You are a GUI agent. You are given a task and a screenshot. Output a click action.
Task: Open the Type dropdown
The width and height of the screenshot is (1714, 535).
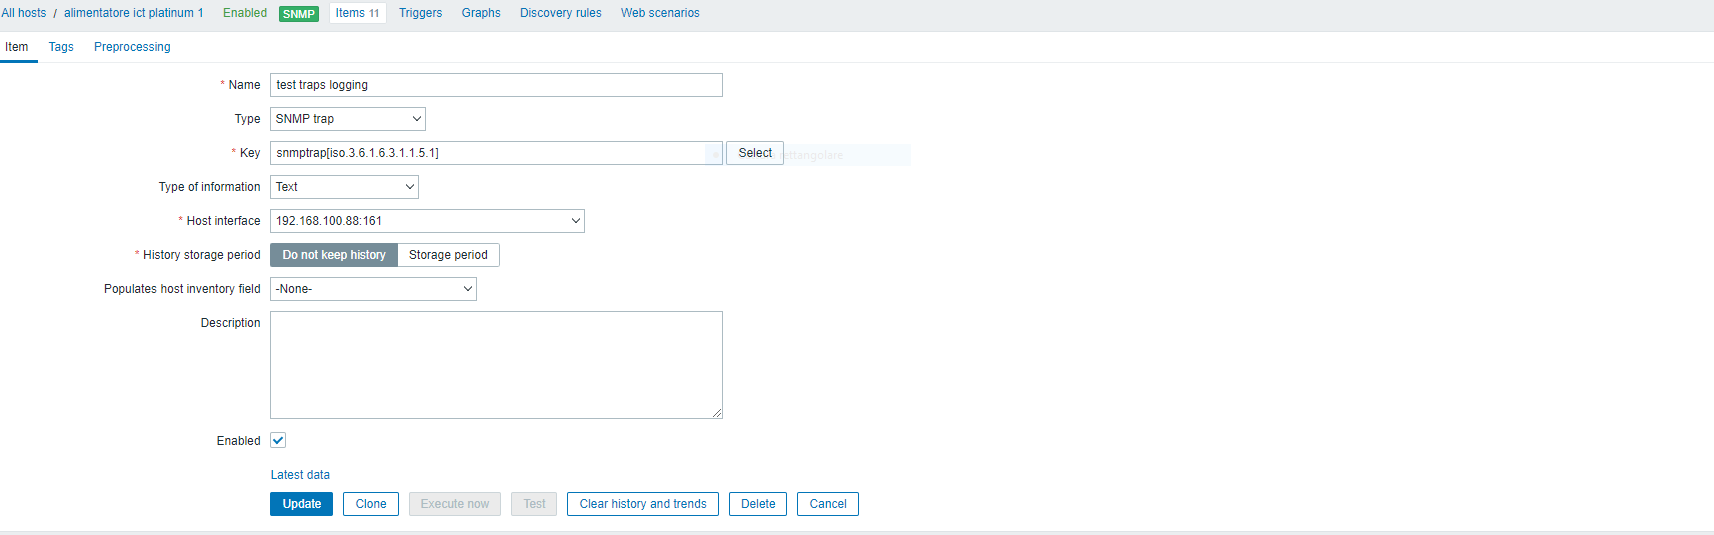347,119
